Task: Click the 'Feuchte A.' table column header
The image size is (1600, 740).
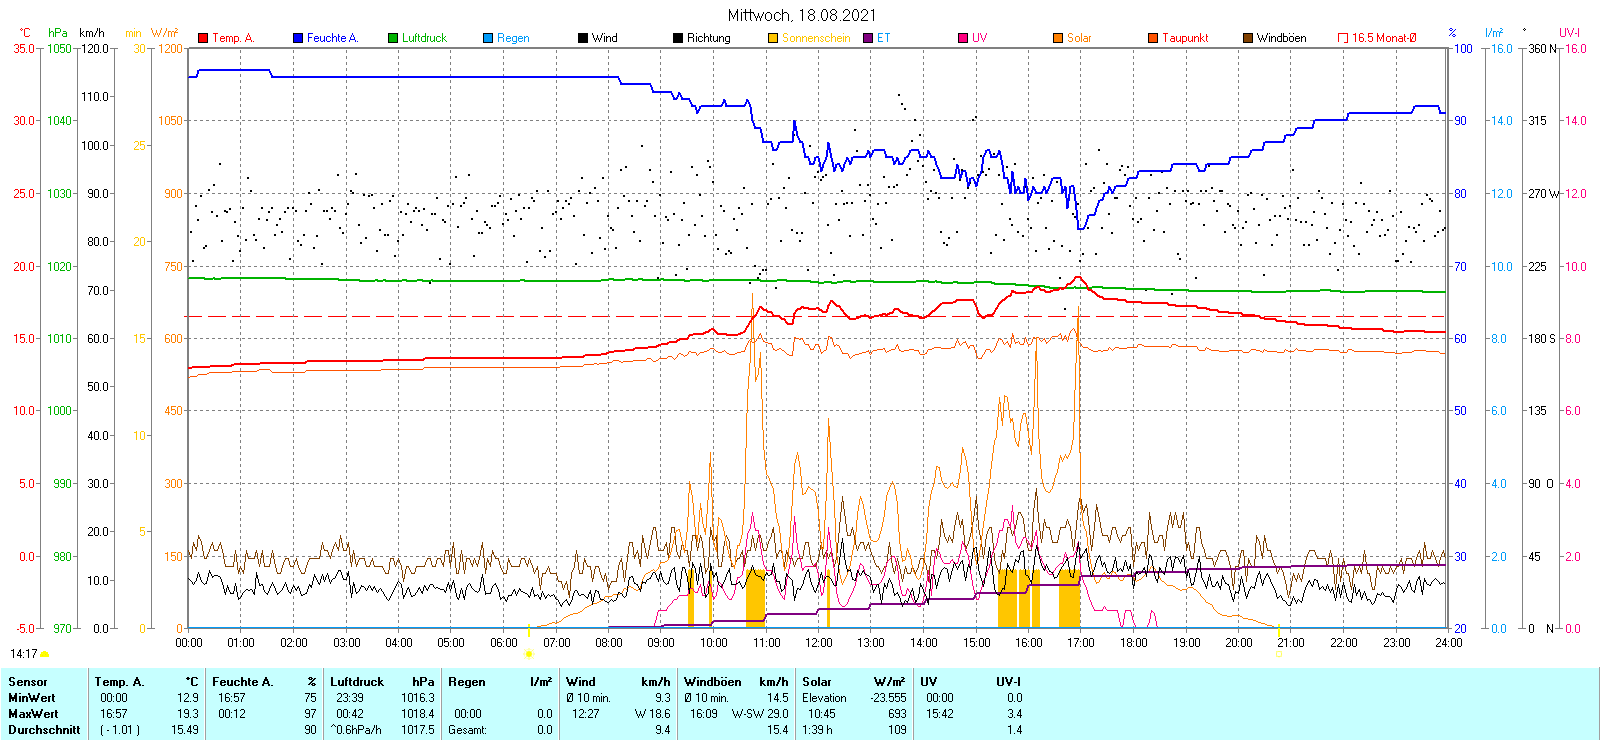Action: point(242,682)
